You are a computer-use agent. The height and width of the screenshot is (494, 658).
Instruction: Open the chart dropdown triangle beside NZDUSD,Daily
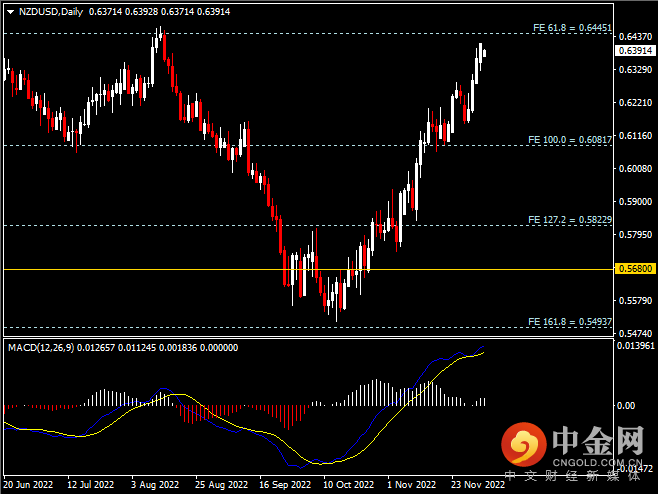tap(7, 11)
